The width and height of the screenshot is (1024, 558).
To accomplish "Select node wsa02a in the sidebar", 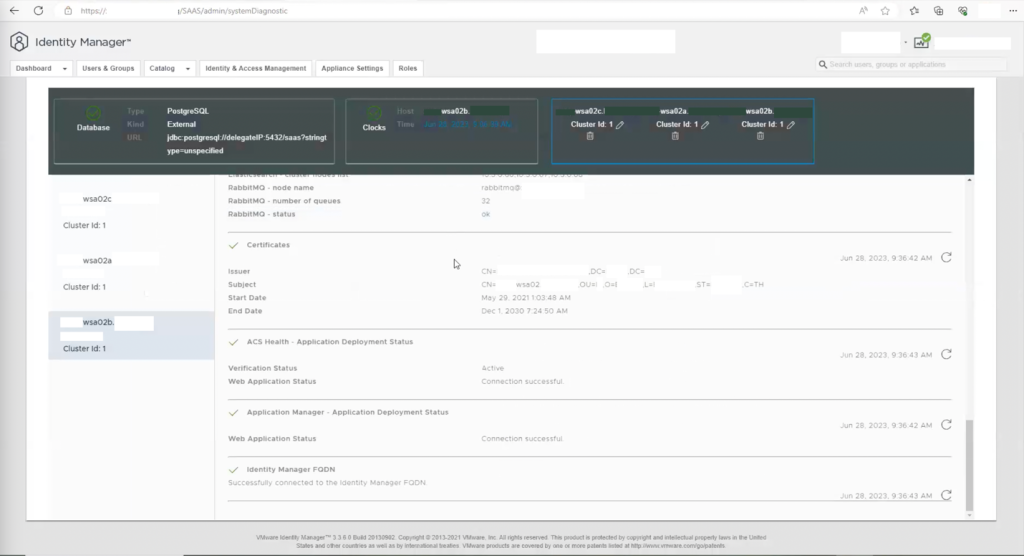I will (131, 273).
